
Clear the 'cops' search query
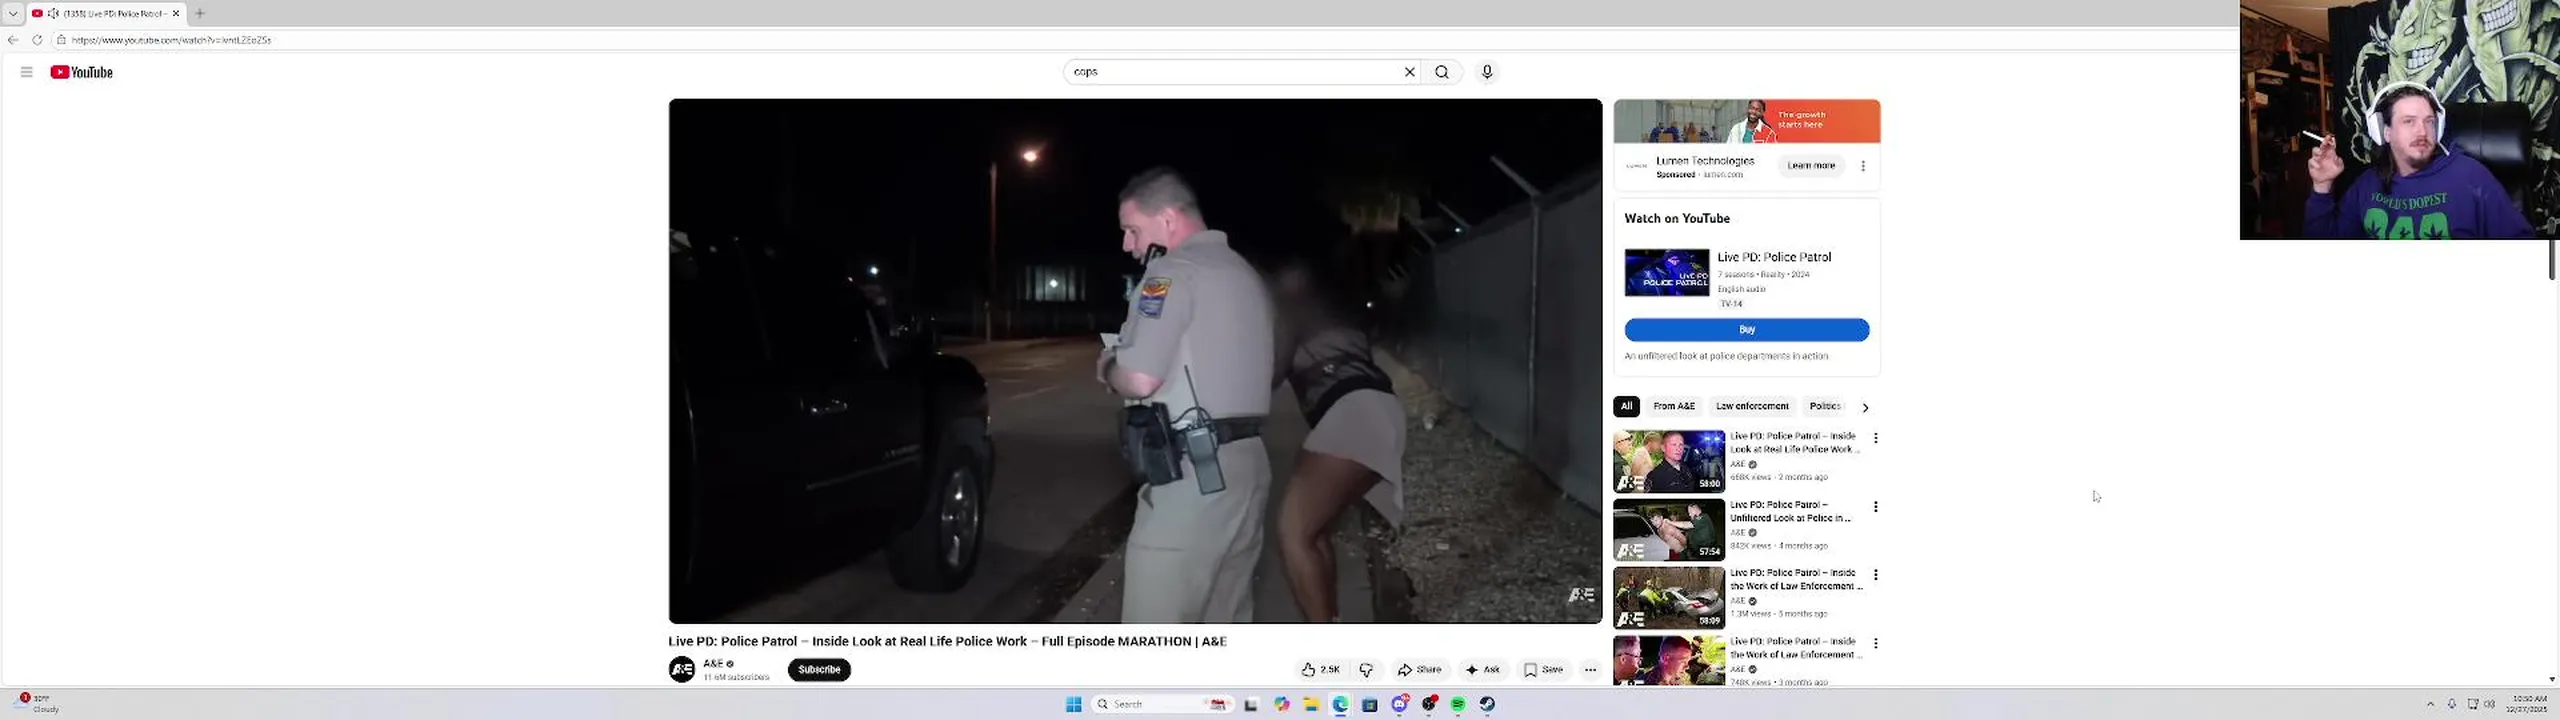click(1410, 72)
